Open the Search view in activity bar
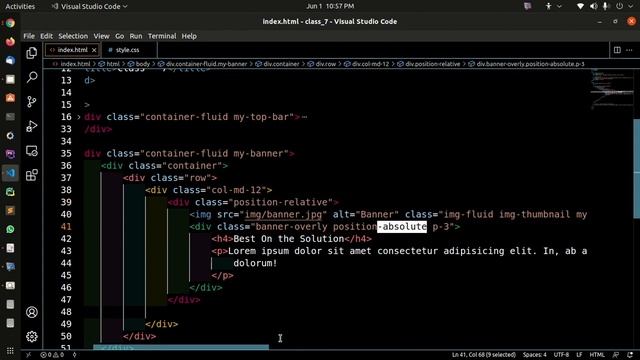 (x=32, y=77)
